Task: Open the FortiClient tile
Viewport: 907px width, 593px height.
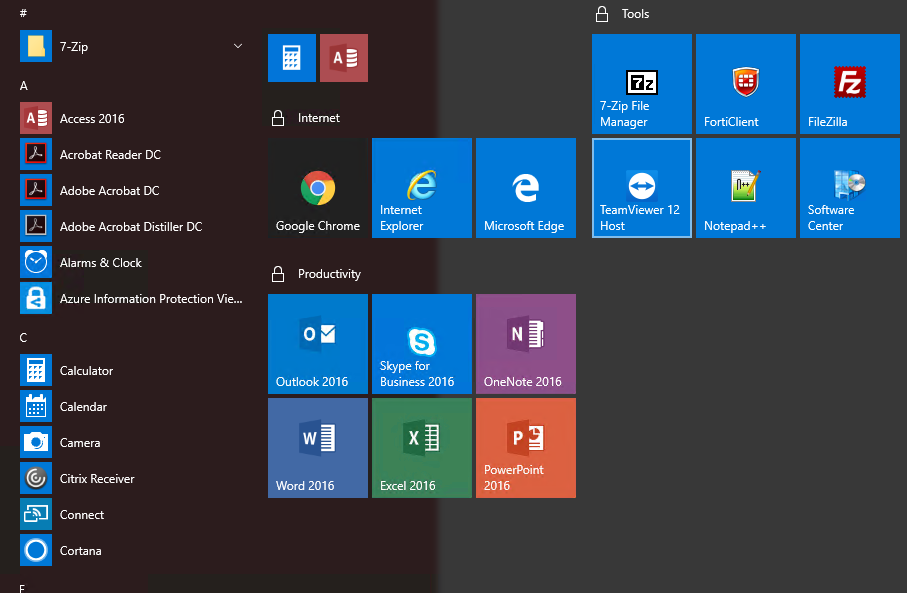Action: coord(745,84)
